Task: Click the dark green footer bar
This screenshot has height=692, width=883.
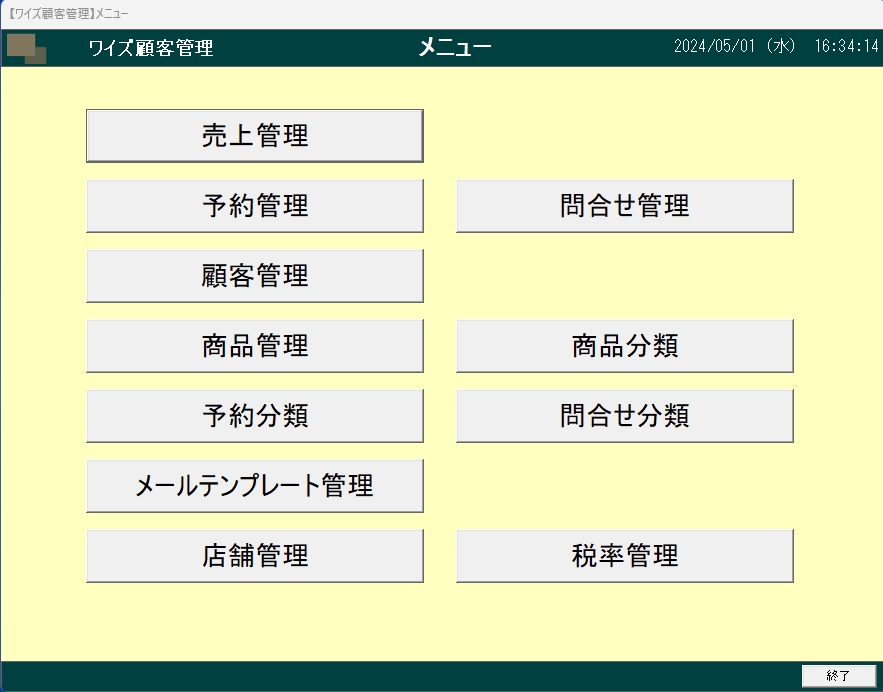Action: tap(400, 676)
